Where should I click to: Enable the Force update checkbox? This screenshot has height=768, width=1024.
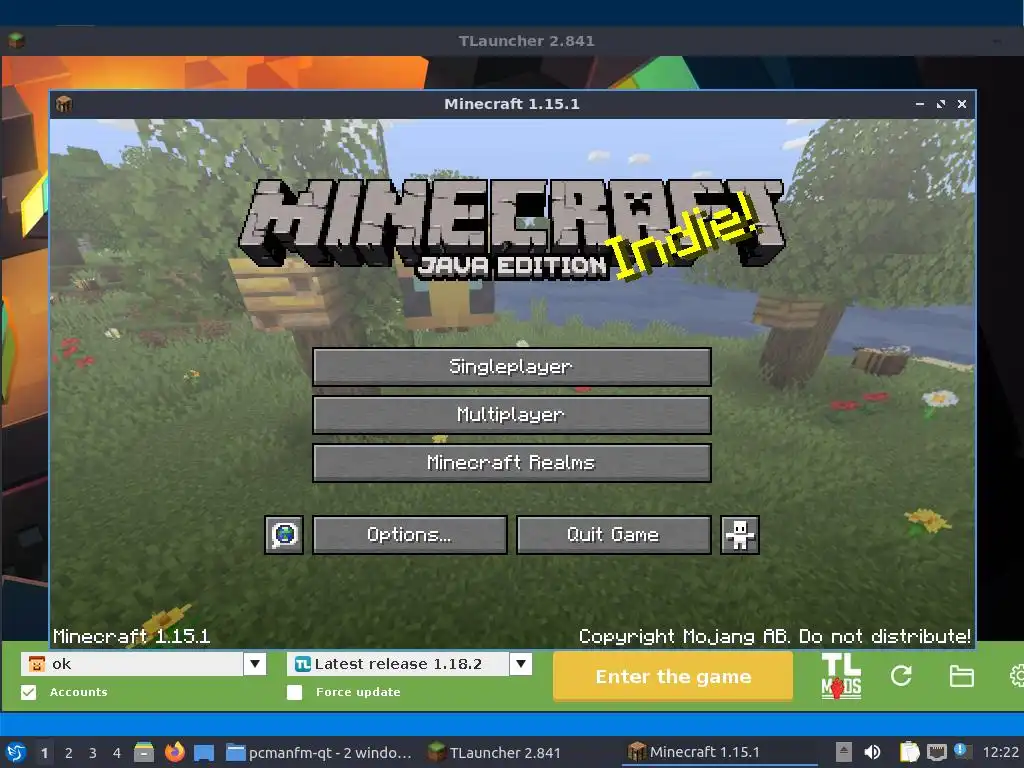click(x=295, y=692)
